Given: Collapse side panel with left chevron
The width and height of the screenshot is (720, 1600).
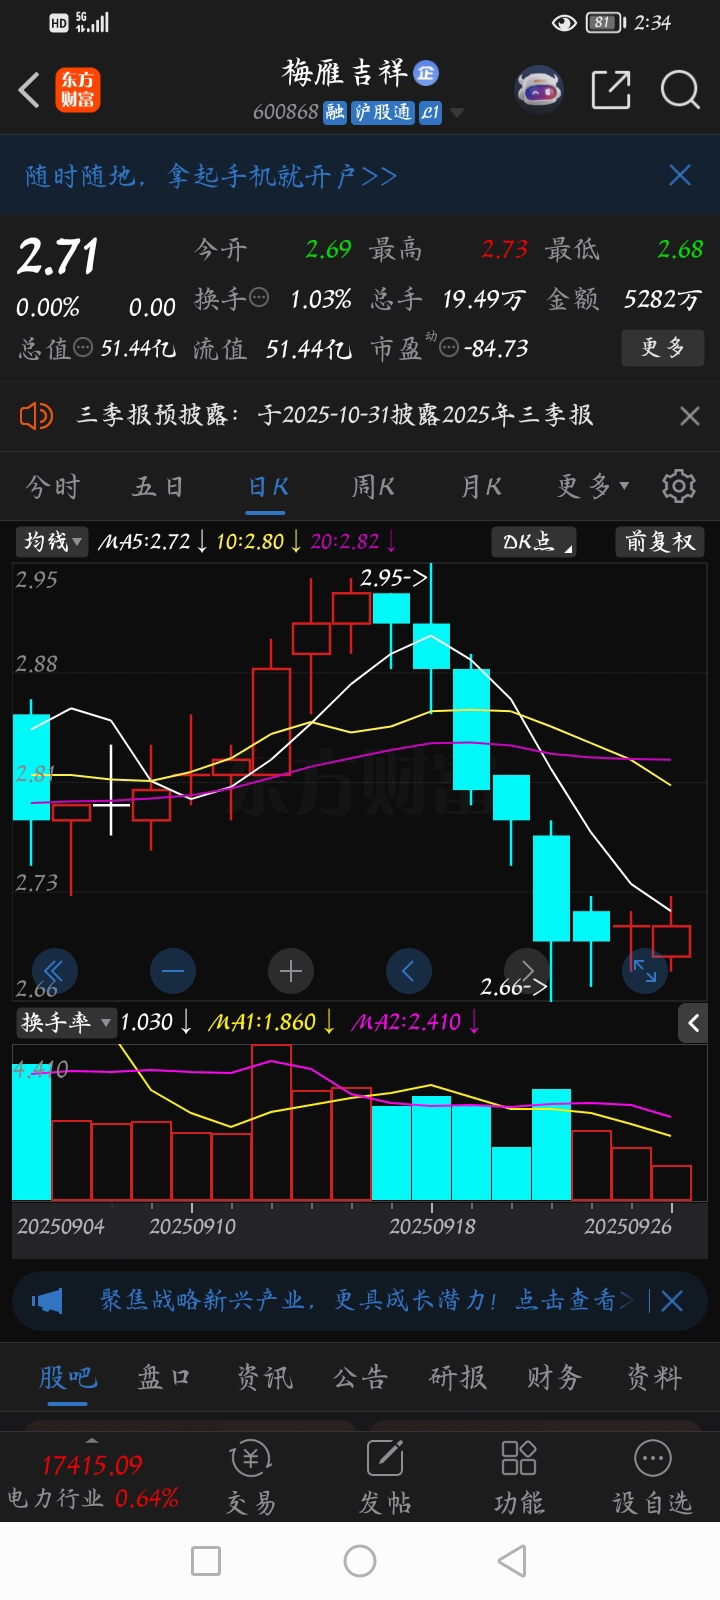Looking at the screenshot, I should [693, 1022].
